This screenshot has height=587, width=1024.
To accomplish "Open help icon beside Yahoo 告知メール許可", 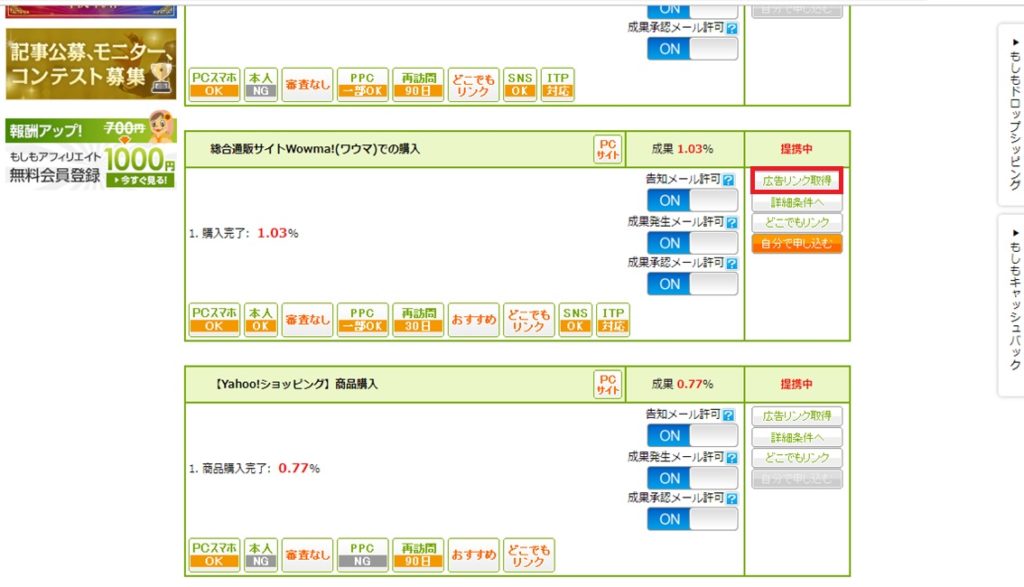I will coord(728,415).
